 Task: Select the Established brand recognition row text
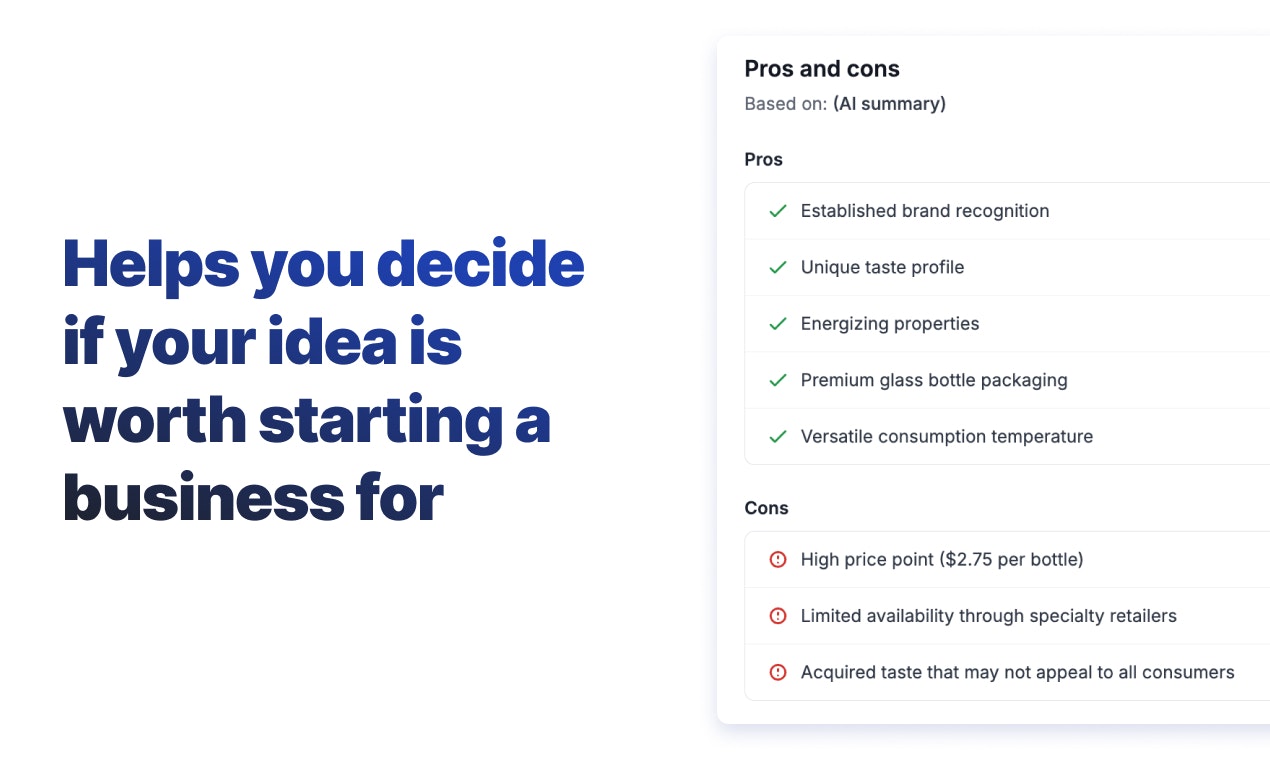pyautogui.click(x=925, y=211)
